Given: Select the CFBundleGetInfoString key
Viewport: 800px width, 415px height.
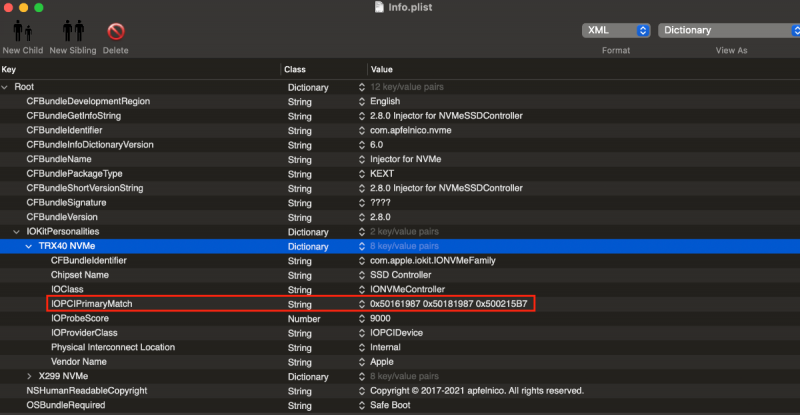Looking at the screenshot, I should pyautogui.click(x=73, y=116).
